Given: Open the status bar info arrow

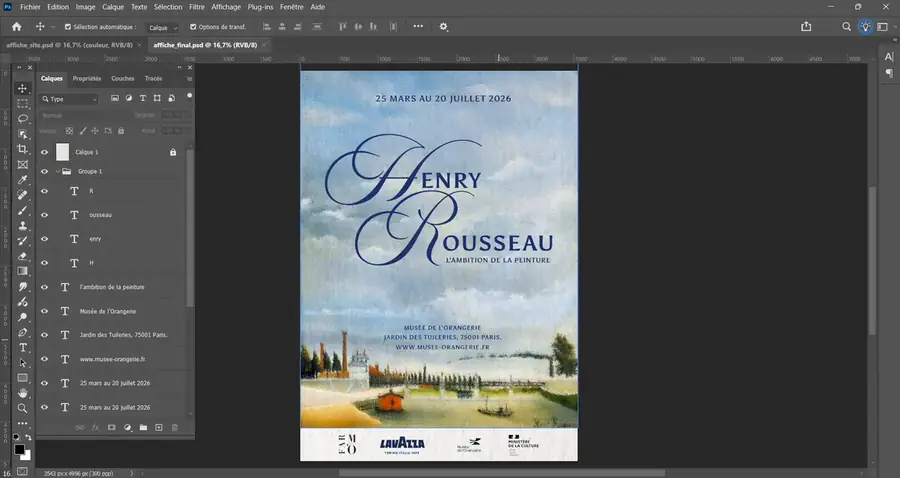Looking at the screenshot, I should [131, 473].
